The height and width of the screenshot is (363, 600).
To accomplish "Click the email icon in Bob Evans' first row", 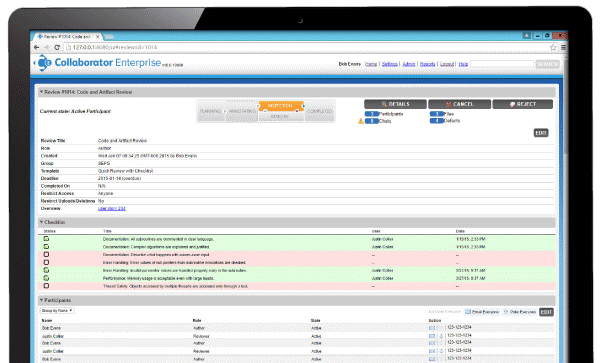I will pos(432,328).
